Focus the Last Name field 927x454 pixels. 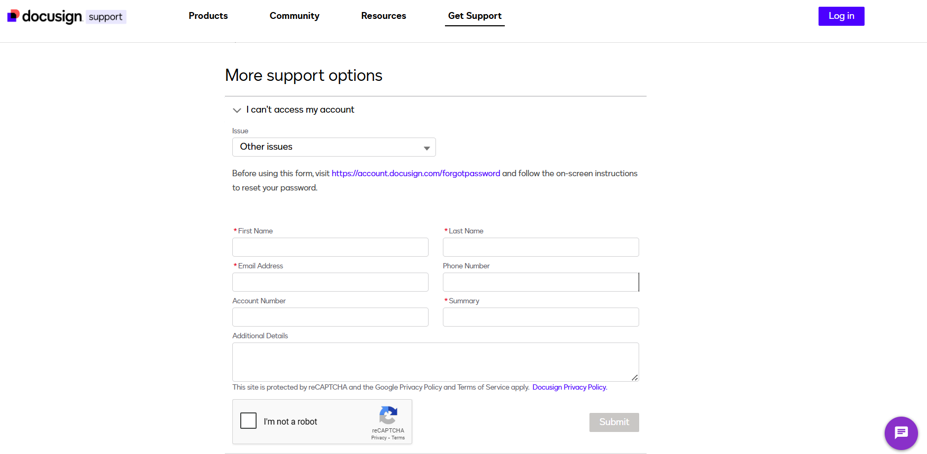(541, 247)
